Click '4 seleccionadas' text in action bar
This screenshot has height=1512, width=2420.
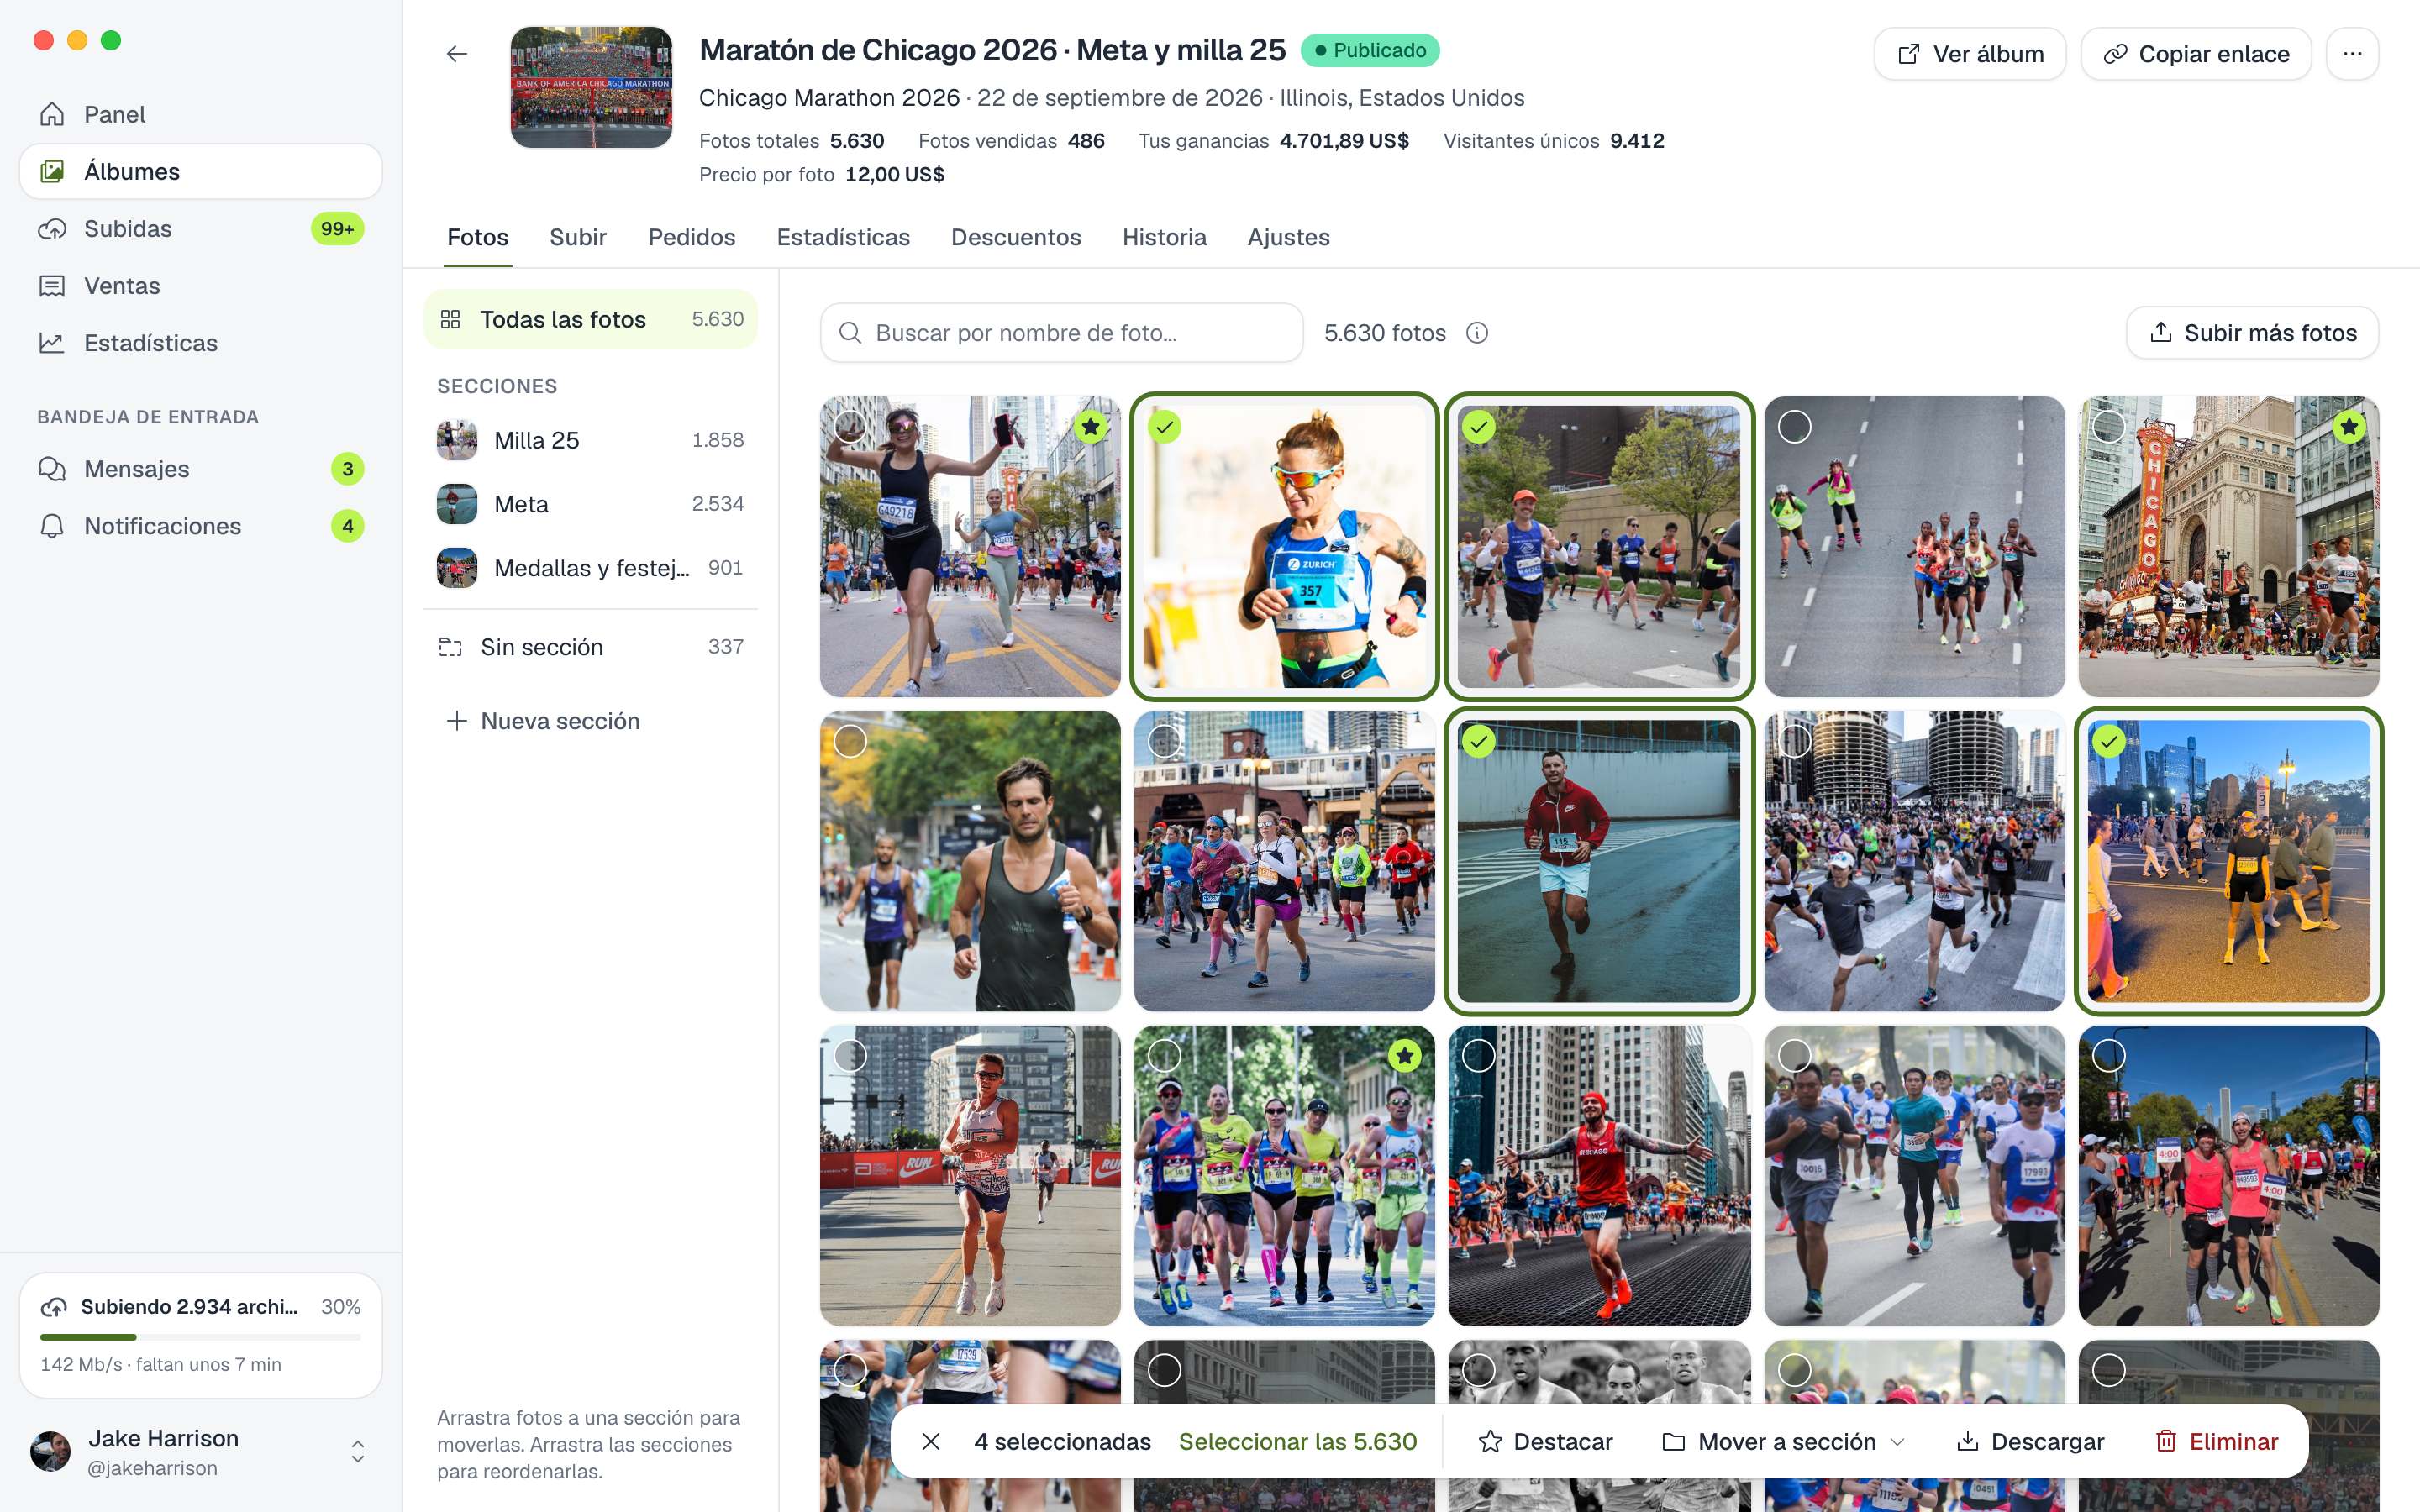1062,1441
